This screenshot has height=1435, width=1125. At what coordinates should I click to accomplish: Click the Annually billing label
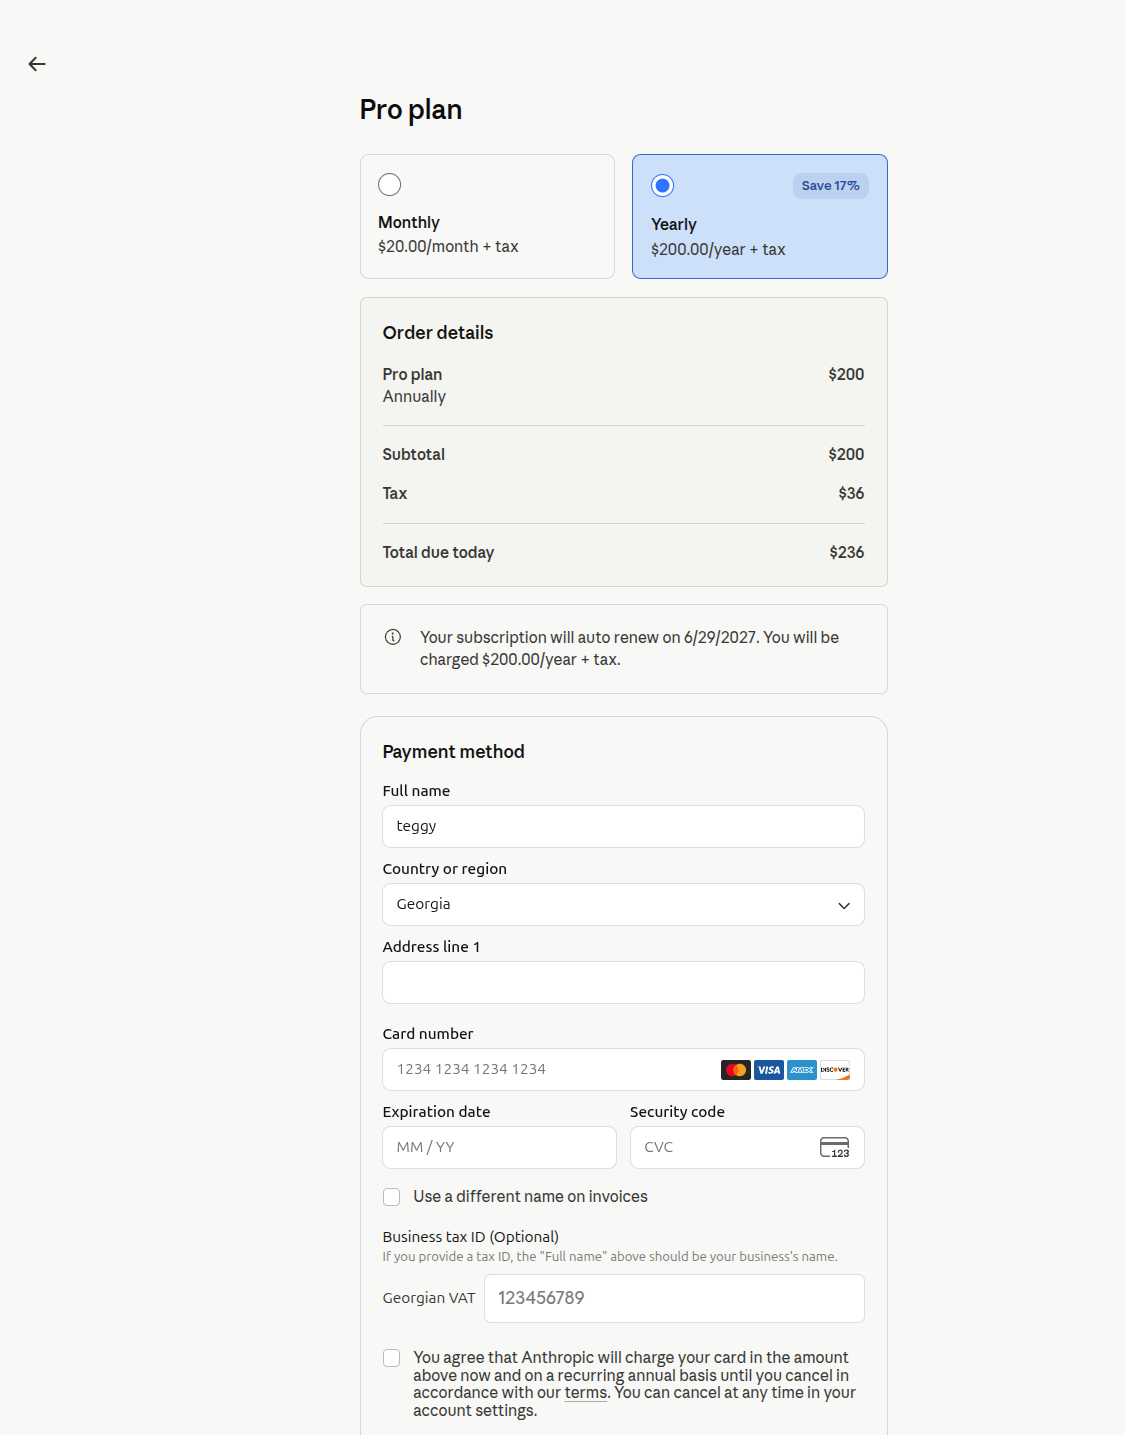414,397
